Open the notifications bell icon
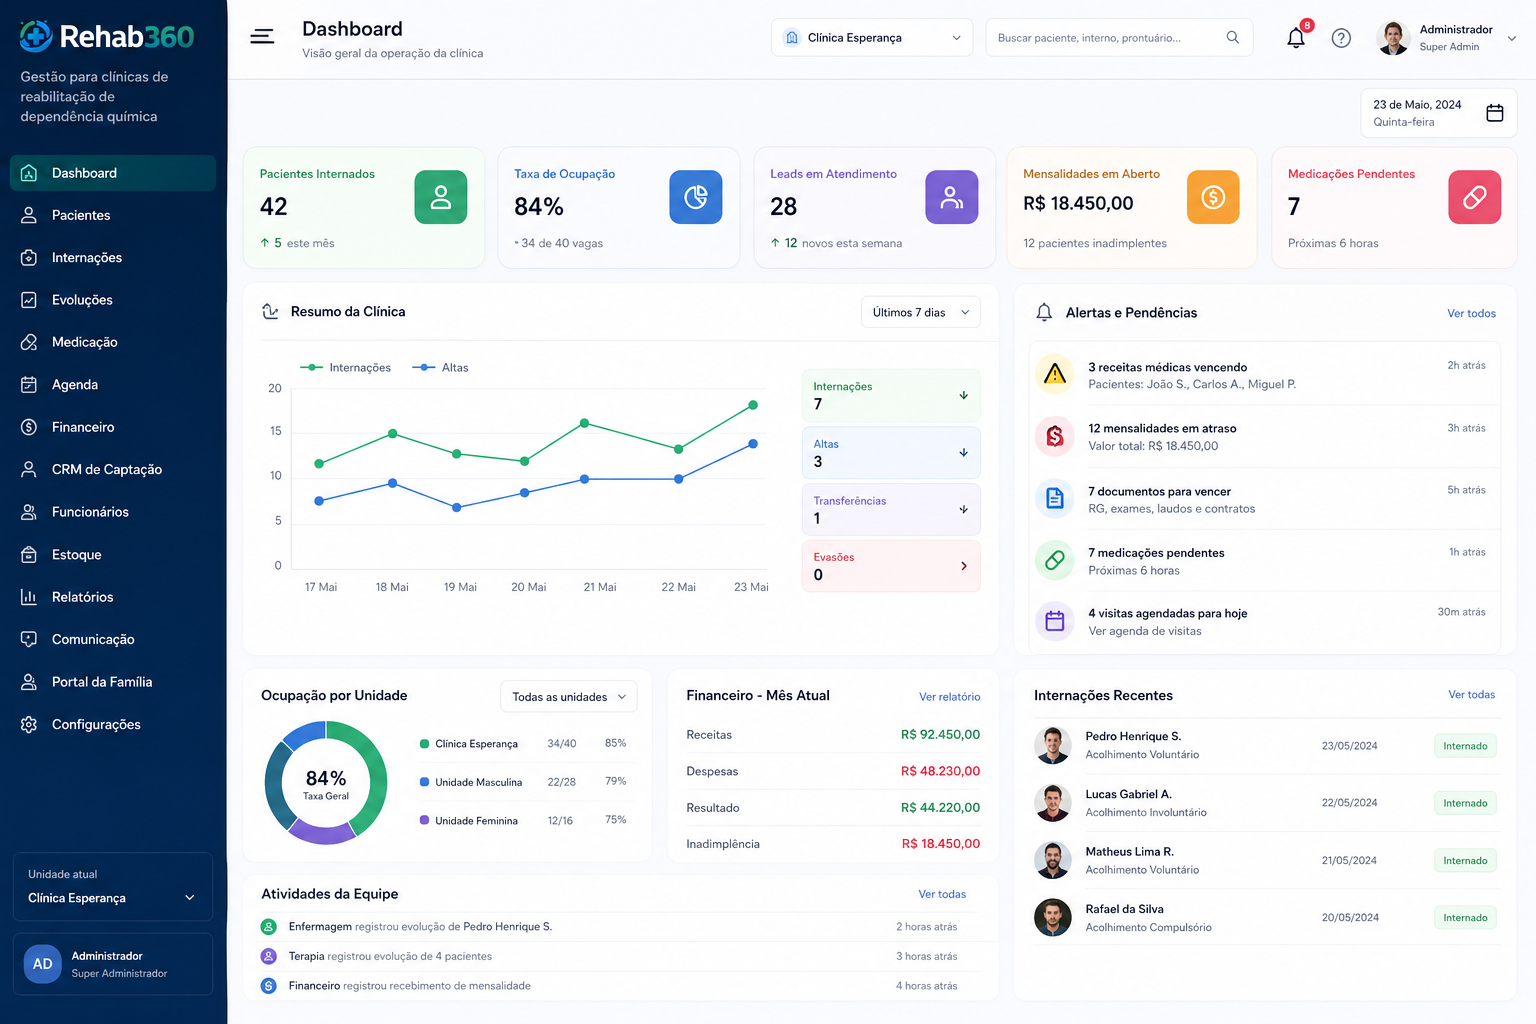The height and width of the screenshot is (1024, 1536). (1296, 38)
